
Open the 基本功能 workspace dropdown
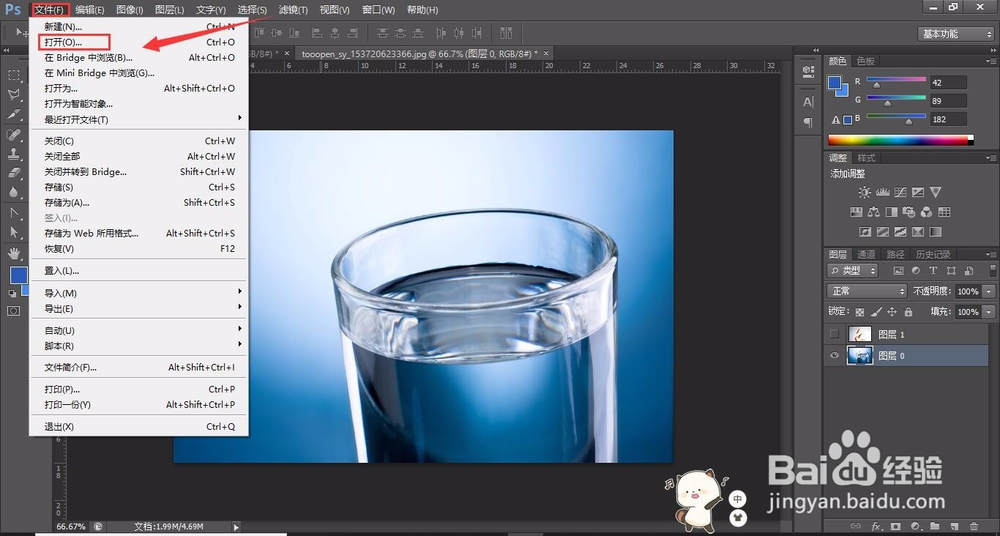click(x=955, y=34)
